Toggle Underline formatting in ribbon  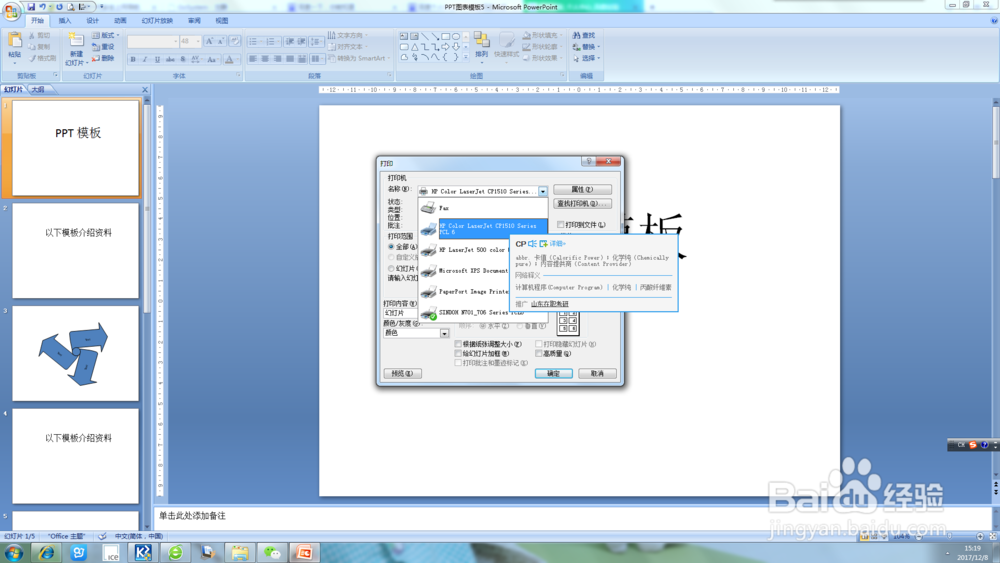(158, 59)
